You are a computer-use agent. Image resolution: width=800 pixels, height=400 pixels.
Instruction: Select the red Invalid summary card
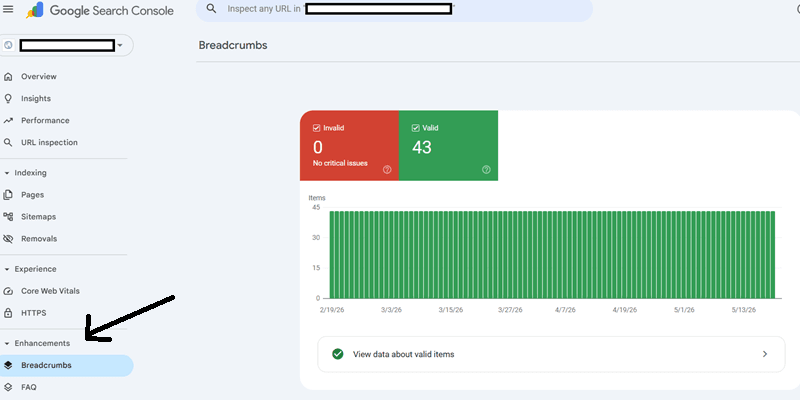pos(349,145)
